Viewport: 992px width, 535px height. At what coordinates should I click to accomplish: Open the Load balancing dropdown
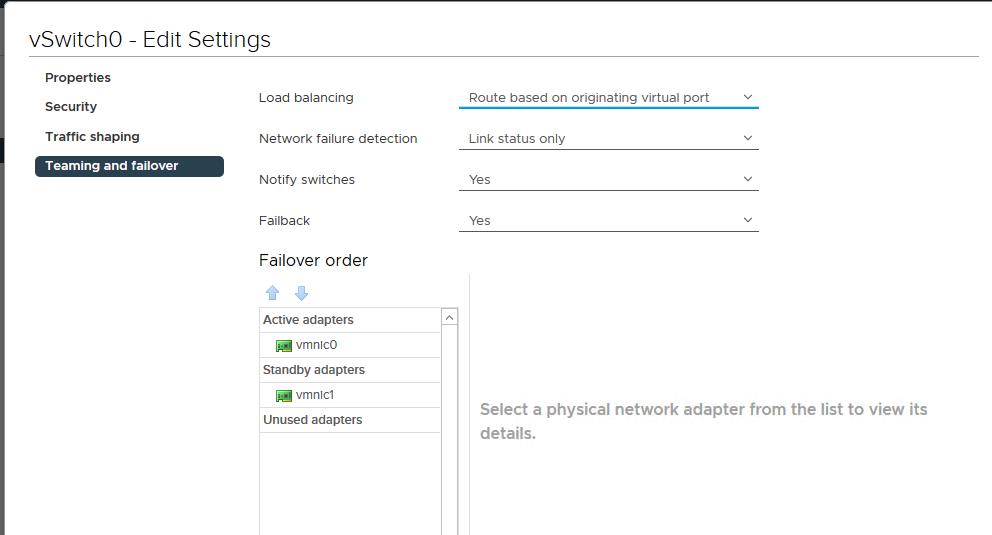click(608, 98)
